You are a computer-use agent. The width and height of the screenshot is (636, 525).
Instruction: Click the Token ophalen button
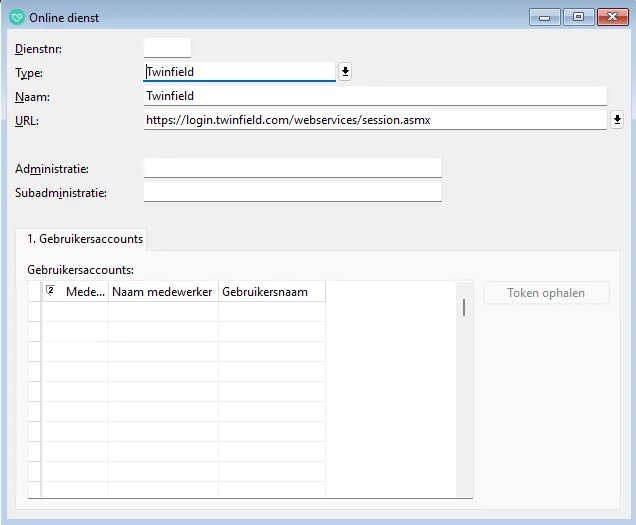tap(546, 293)
